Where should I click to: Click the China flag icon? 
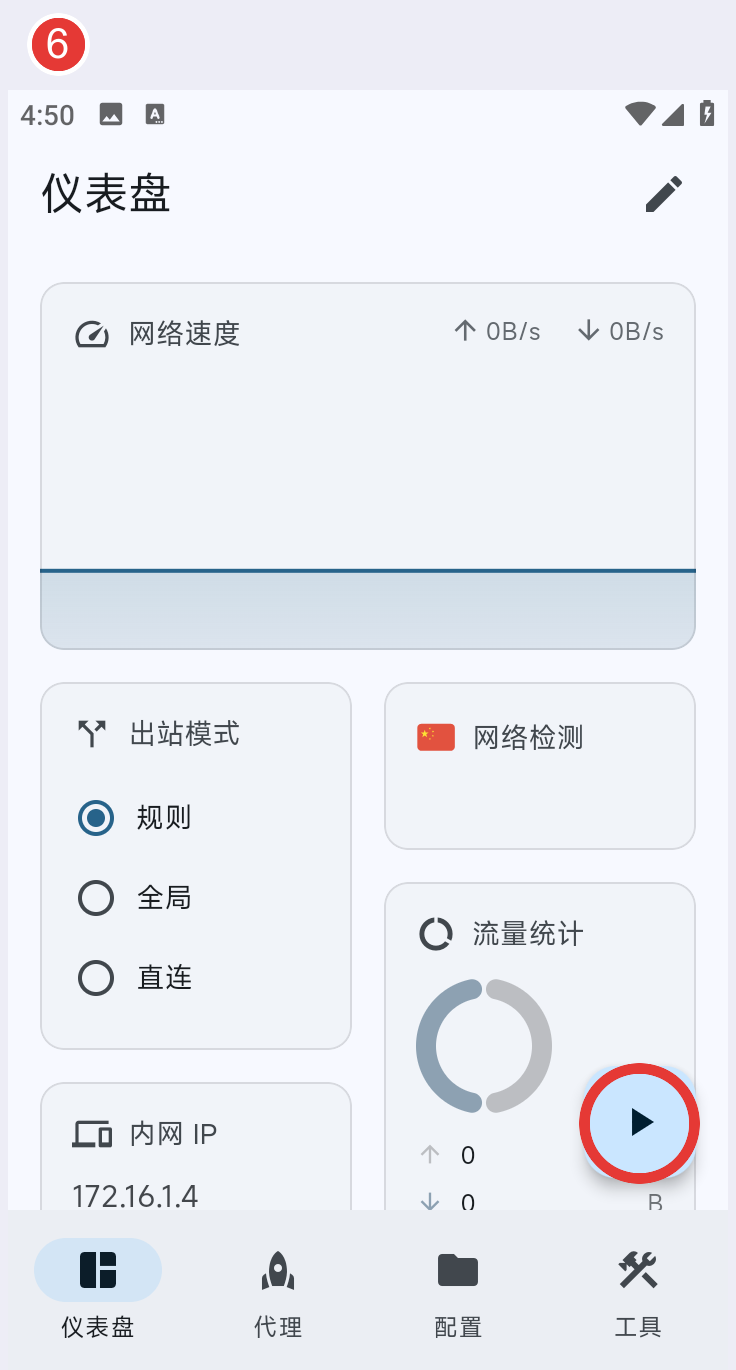pyautogui.click(x=436, y=738)
